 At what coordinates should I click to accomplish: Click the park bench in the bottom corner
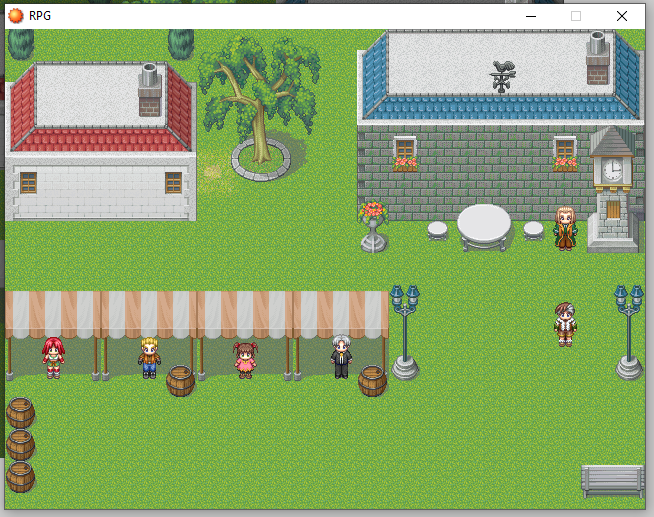[612, 480]
